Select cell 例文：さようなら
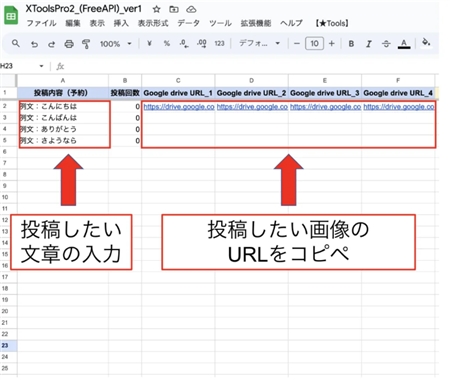This screenshot has width=450, height=380. pyautogui.click(x=63, y=140)
